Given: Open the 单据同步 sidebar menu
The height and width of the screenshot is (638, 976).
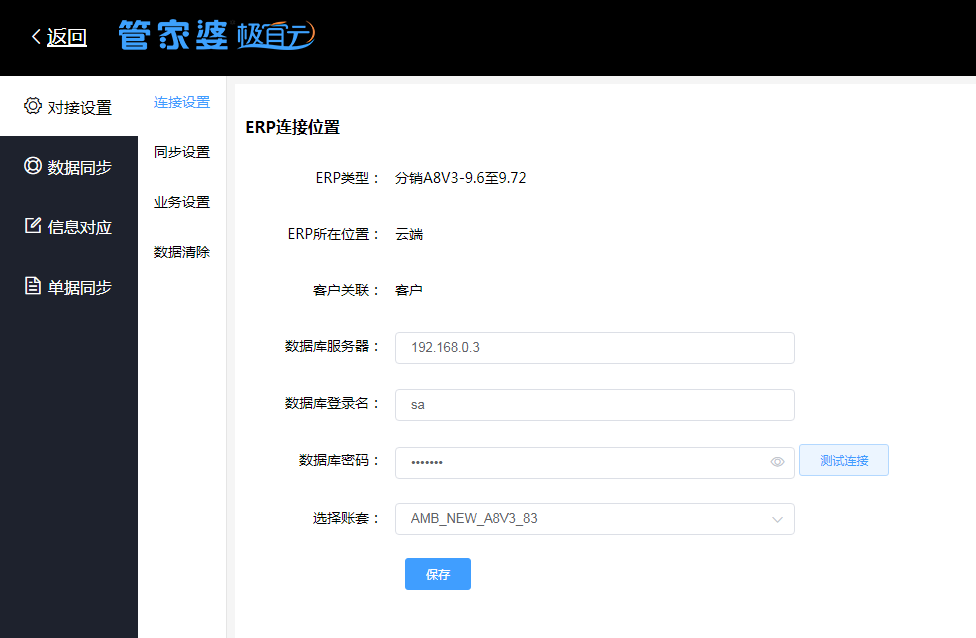Looking at the screenshot, I should click(x=68, y=286).
